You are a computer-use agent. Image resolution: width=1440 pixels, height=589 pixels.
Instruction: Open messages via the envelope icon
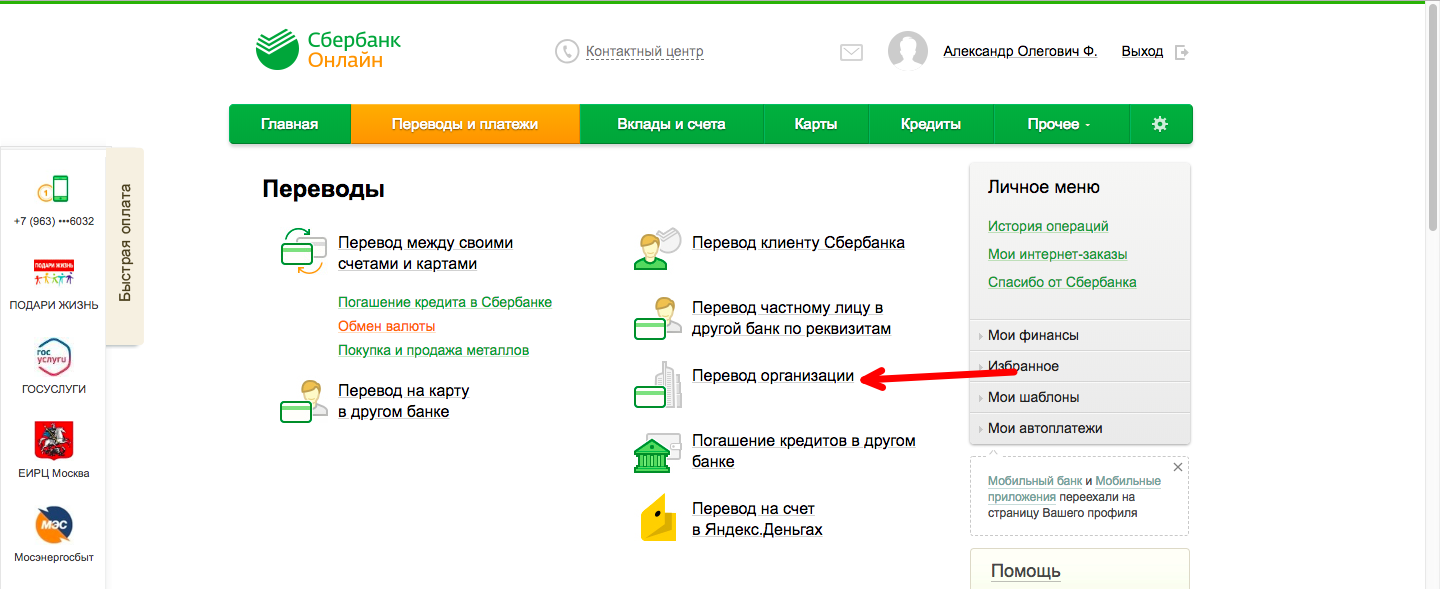tap(851, 52)
